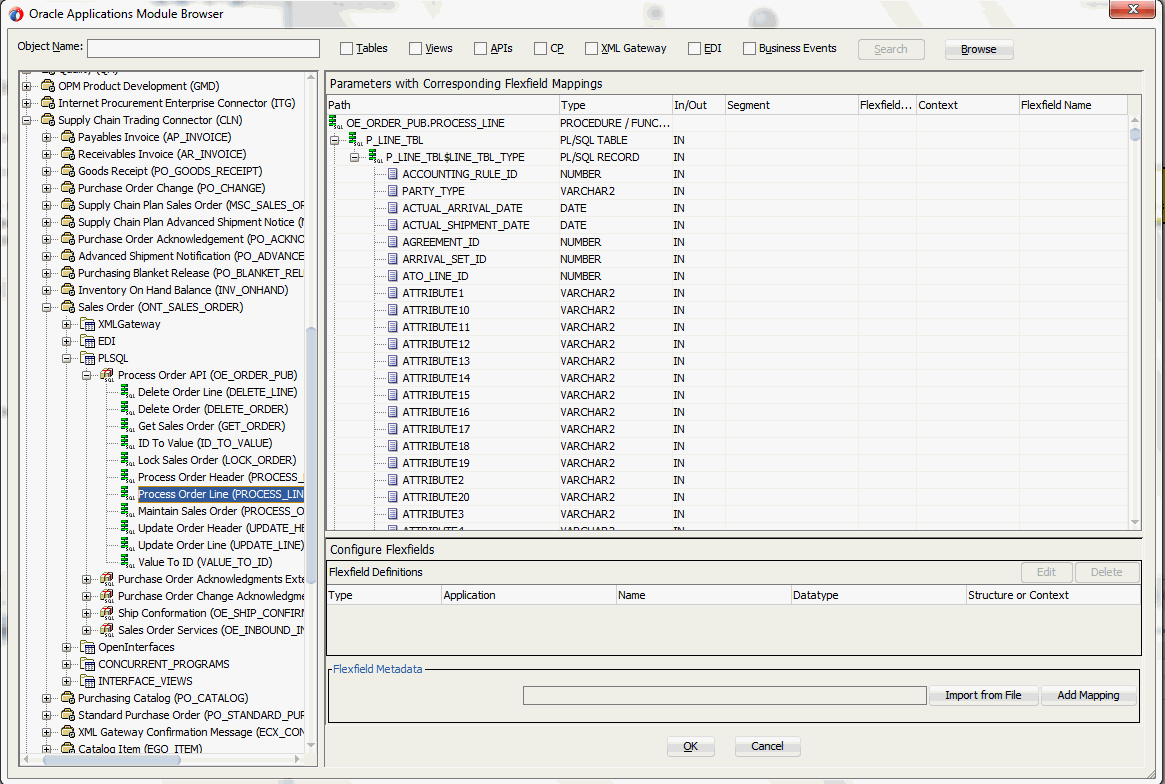Click the Cancel button

[x=768, y=746]
